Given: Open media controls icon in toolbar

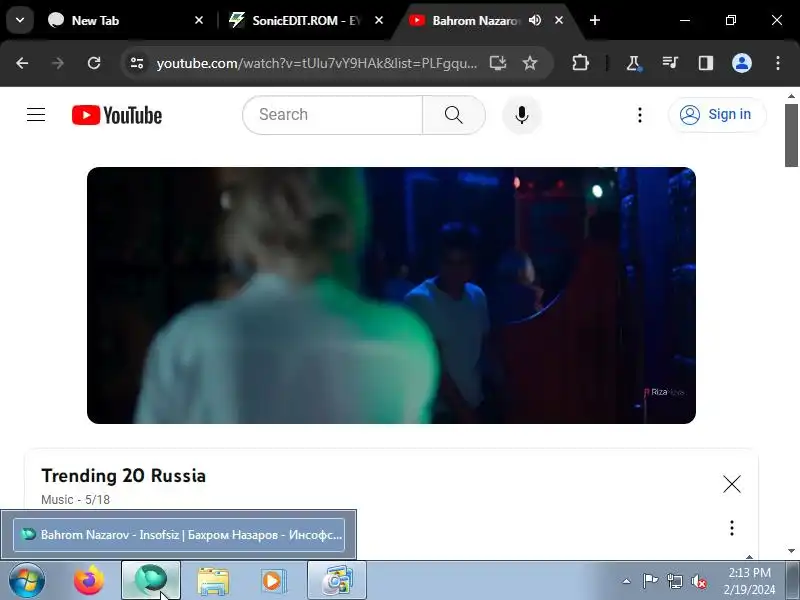Looking at the screenshot, I should tap(670, 63).
